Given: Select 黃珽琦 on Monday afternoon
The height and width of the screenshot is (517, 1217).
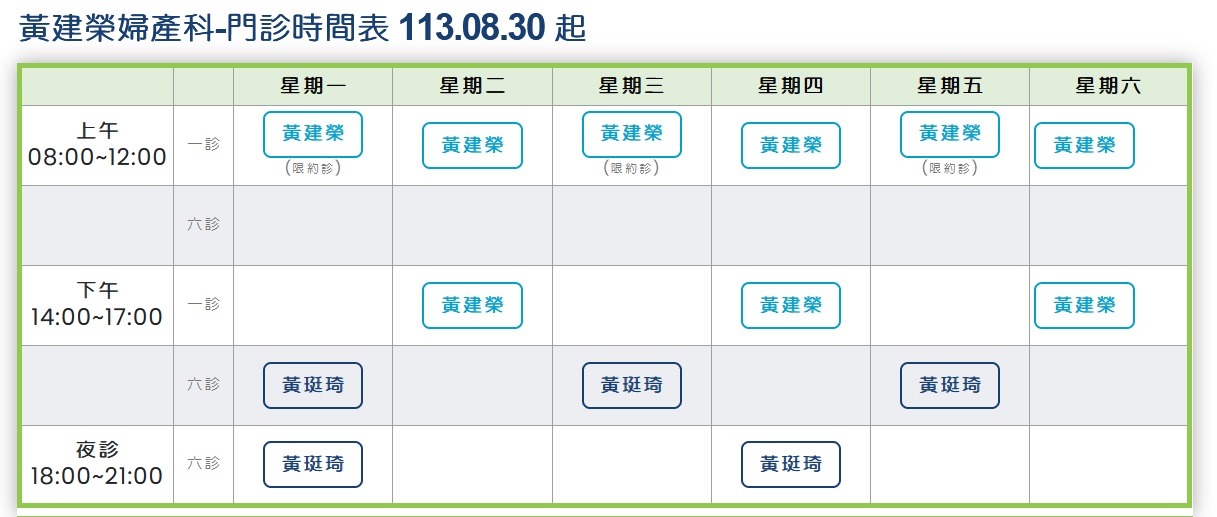Looking at the screenshot, I should tap(312, 385).
